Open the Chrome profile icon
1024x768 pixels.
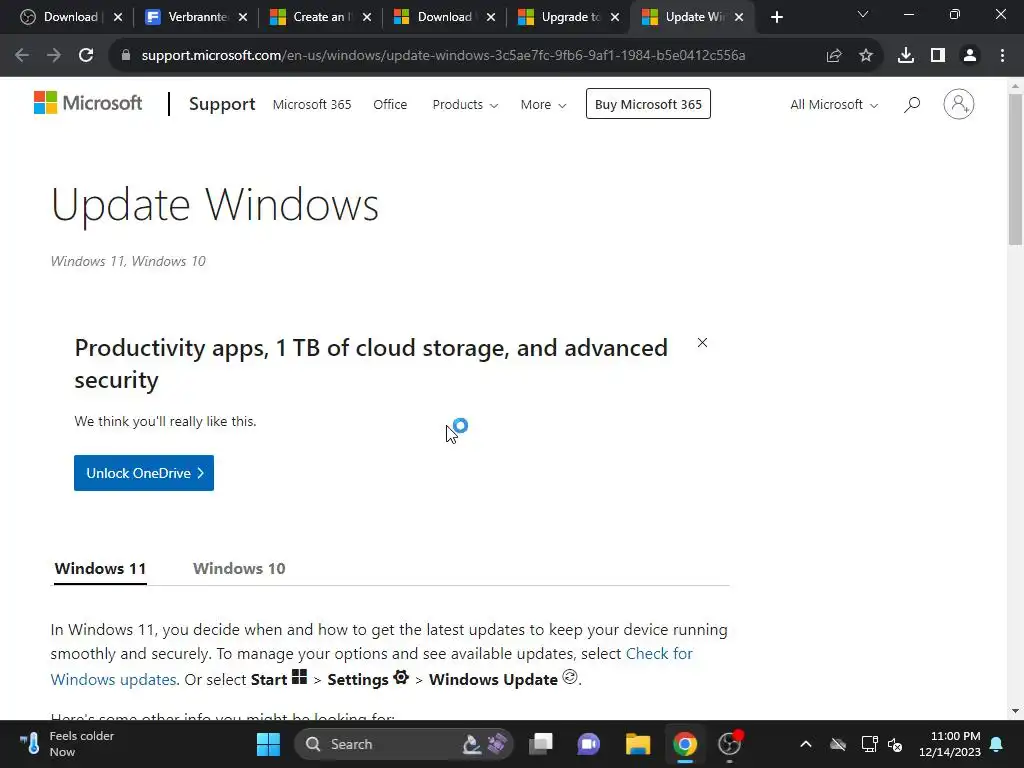970,56
